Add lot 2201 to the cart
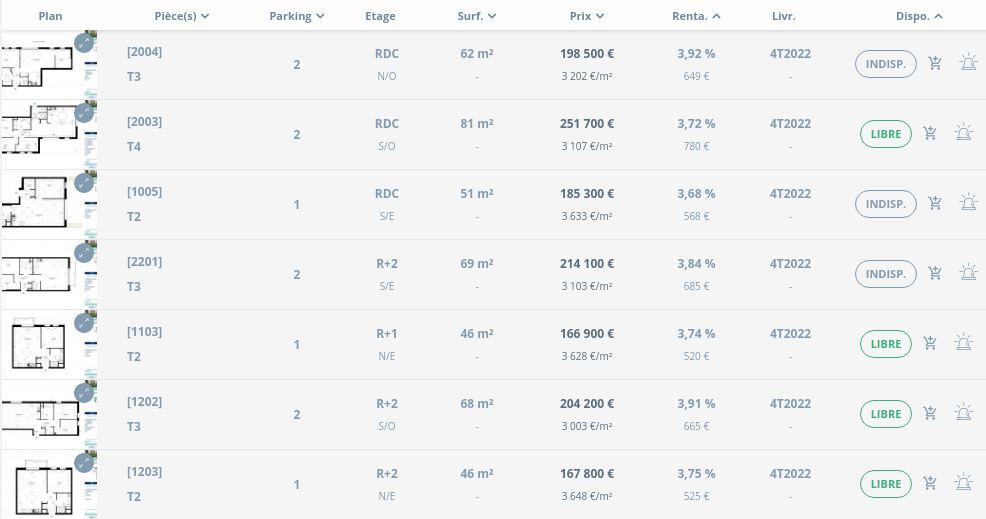The image size is (986, 519). (935, 274)
